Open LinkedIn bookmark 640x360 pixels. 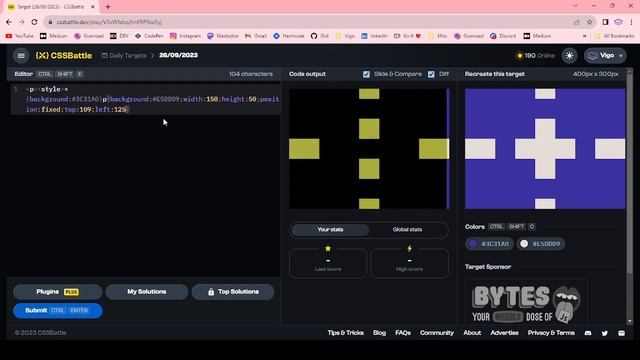click(374, 36)
